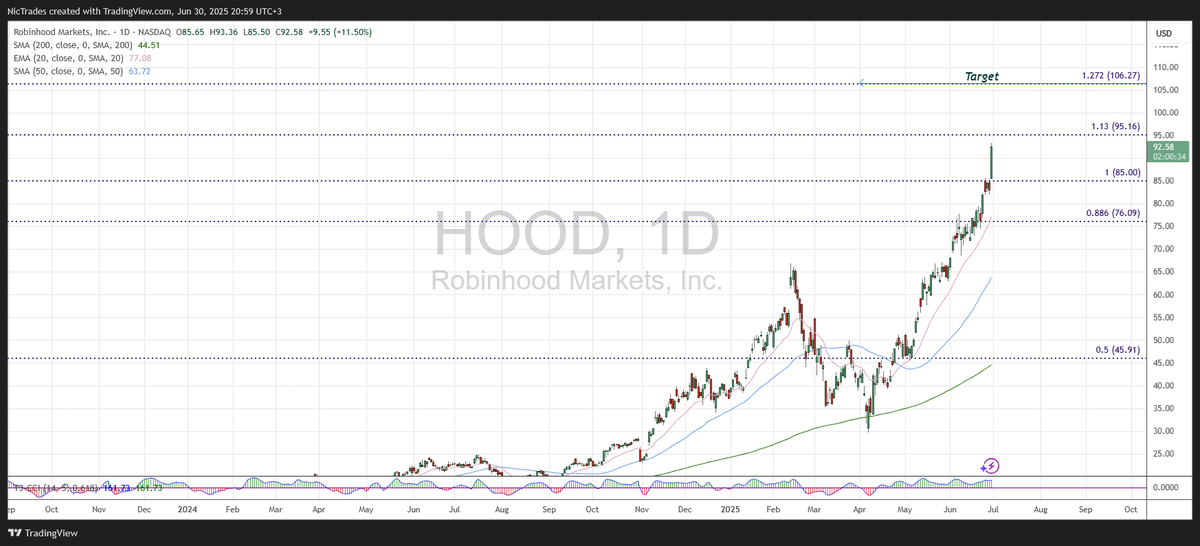Screen dimensions: 1200x546
Task: Click the change value +9.55 (+11.50%)
Action: [338, 32]
